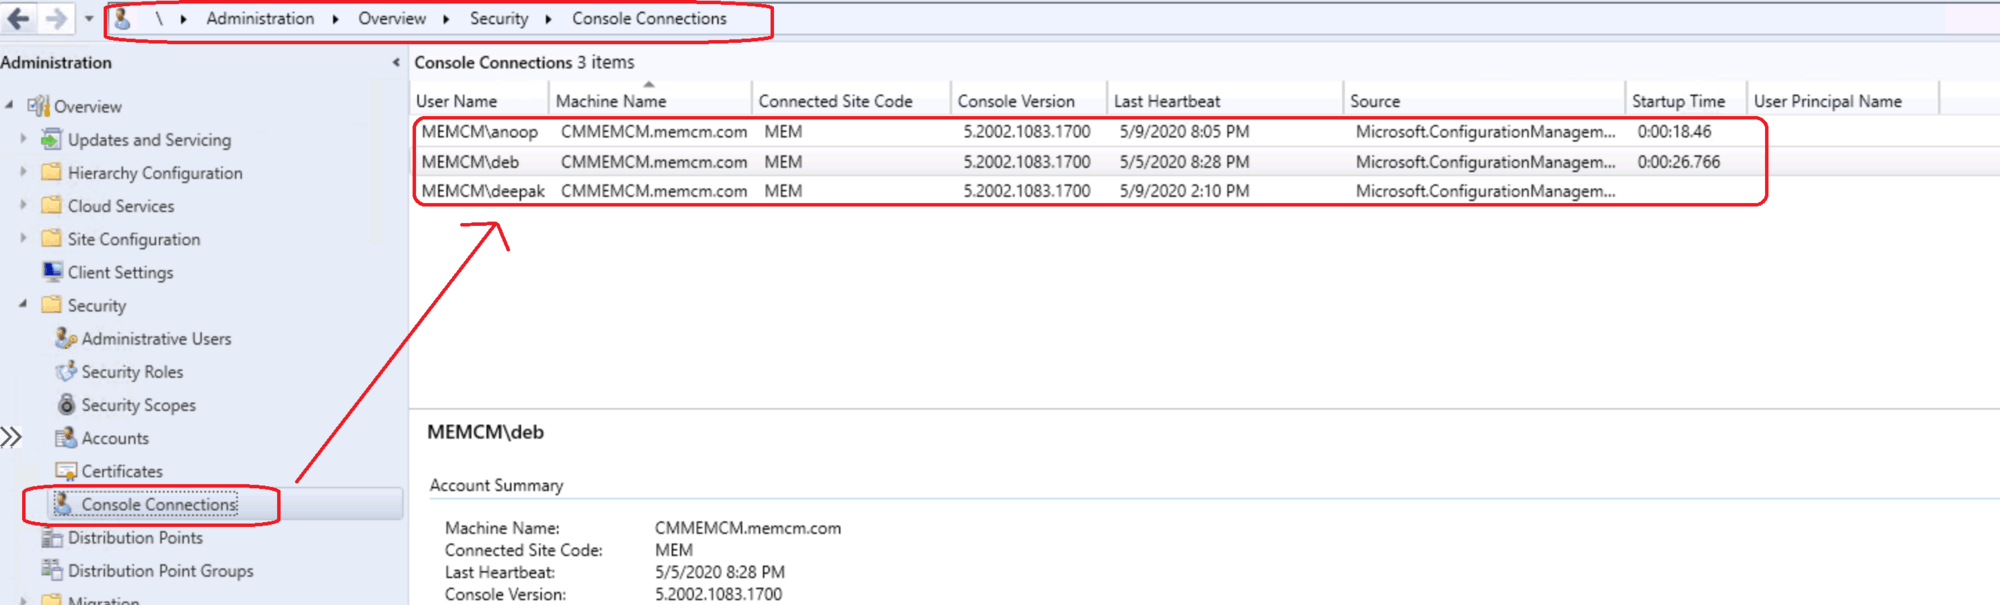2000x605 pixels.
Task: Click the double-chevron expand button at left edge
Action: [11, 437]
